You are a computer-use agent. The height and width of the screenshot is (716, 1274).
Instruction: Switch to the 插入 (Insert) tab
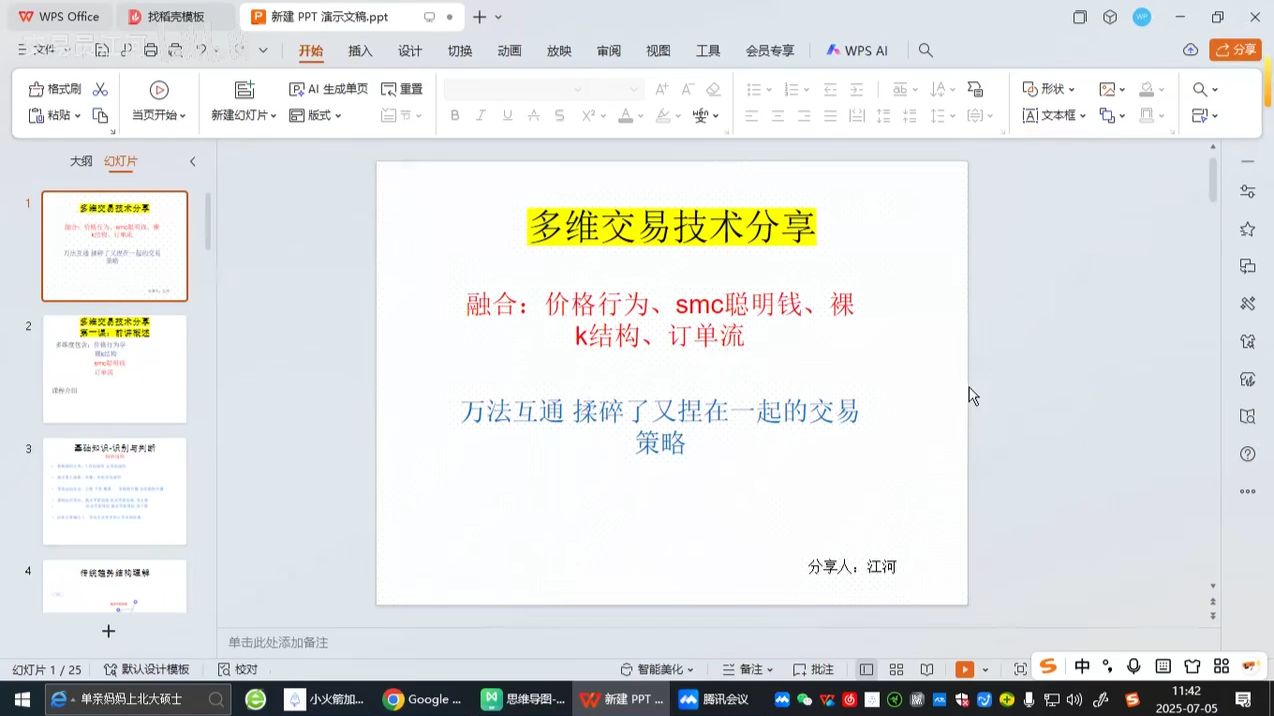[360, 51]
